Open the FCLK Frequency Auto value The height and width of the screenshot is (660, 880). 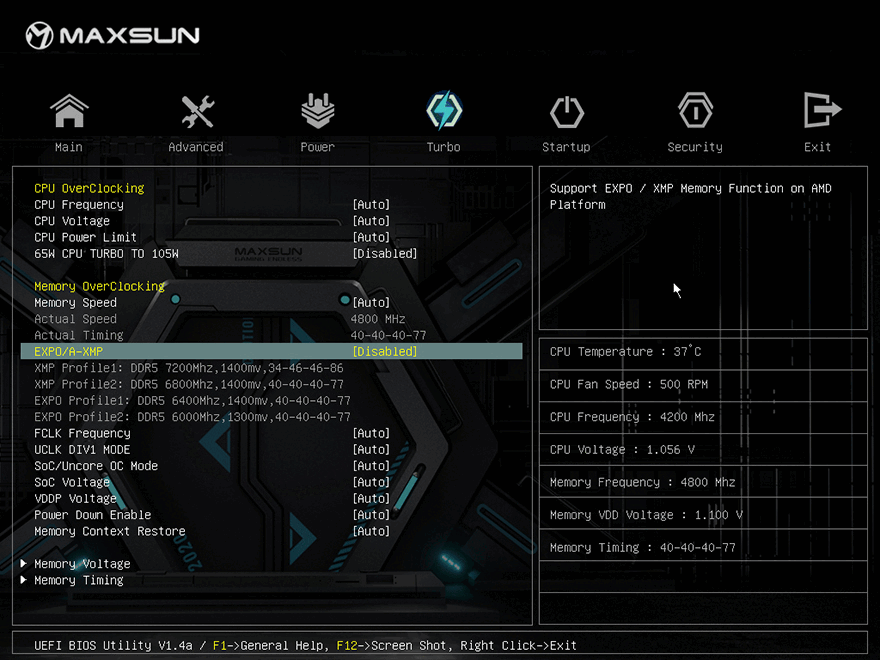point(371,433)
